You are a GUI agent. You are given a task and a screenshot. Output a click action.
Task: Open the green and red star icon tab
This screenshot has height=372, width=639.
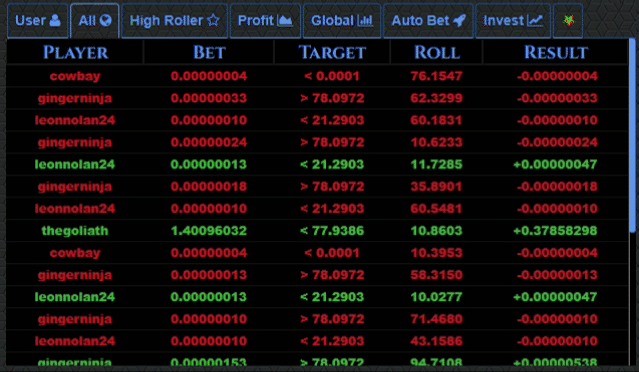click(x=568, y=20)
